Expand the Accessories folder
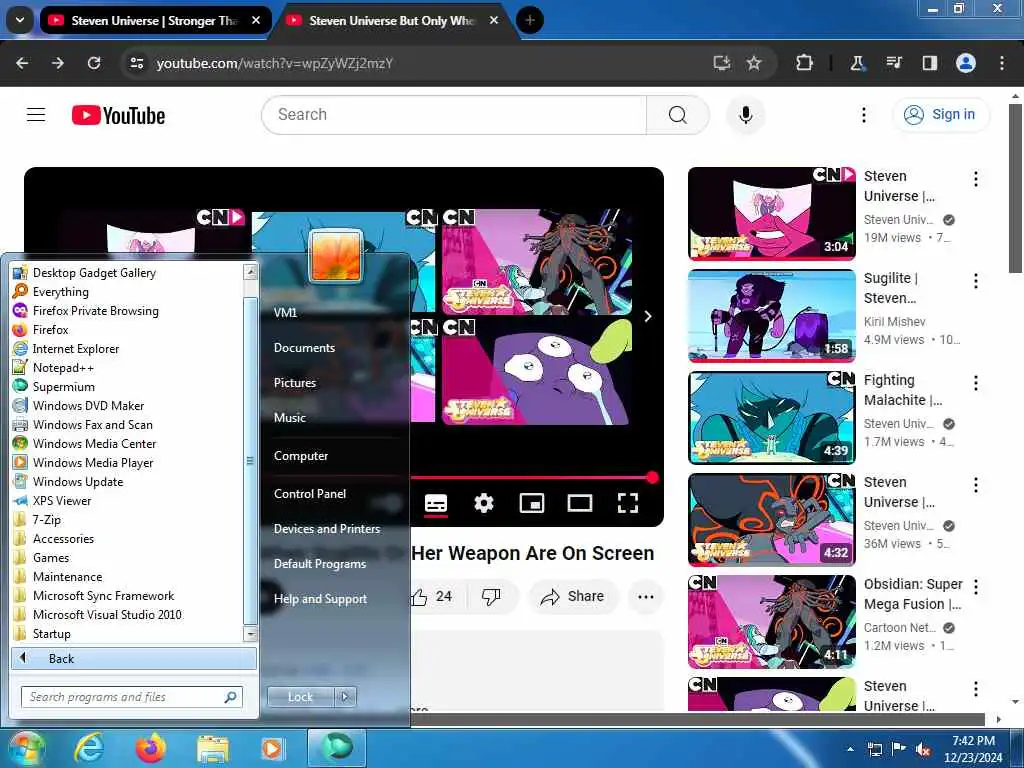Viewport: 1024px width, 768px height. click(63, 539)
